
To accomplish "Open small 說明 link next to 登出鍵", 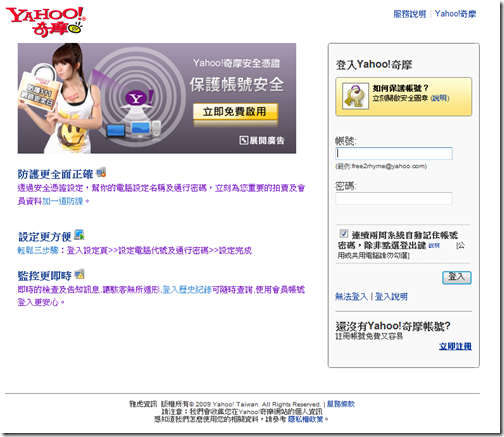I will [x=434, y=246].
